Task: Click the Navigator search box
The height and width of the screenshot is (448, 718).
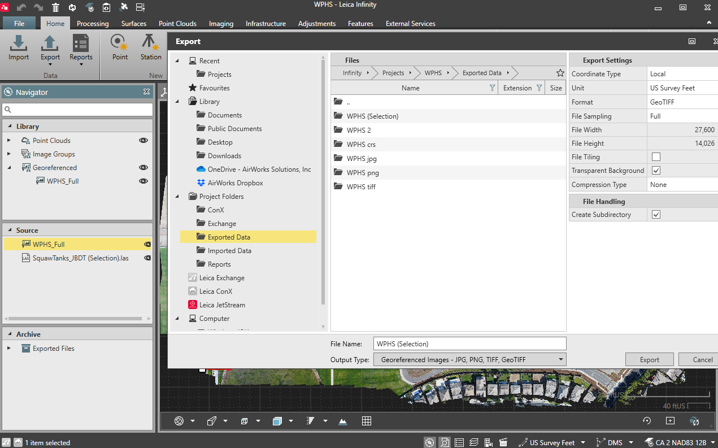Action: point(77,109)
